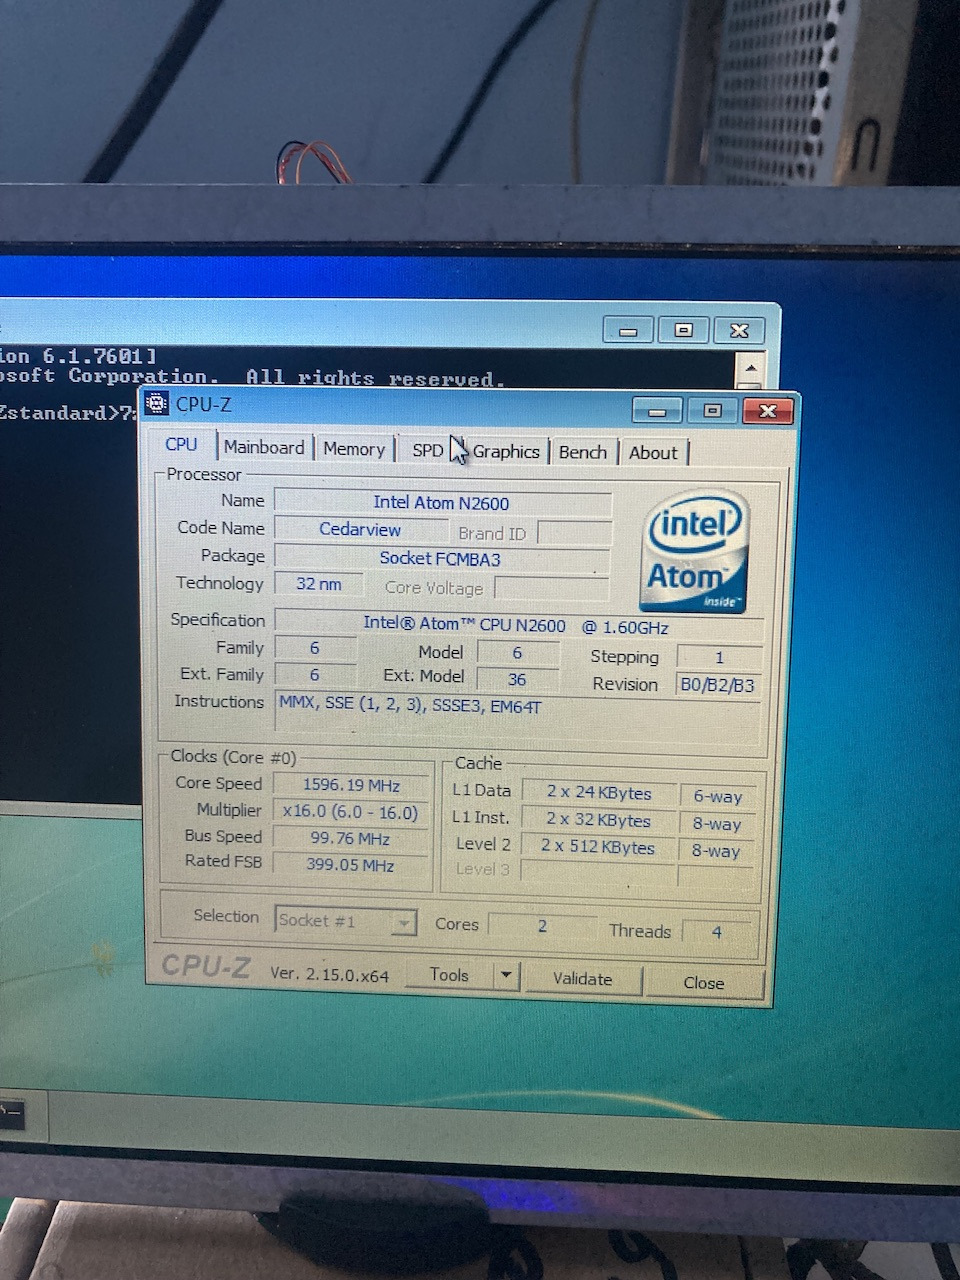The image size is (960, 1280).
Task: Expand the Socket #1 selection dropdown
Action: click(x=403, y=922)
